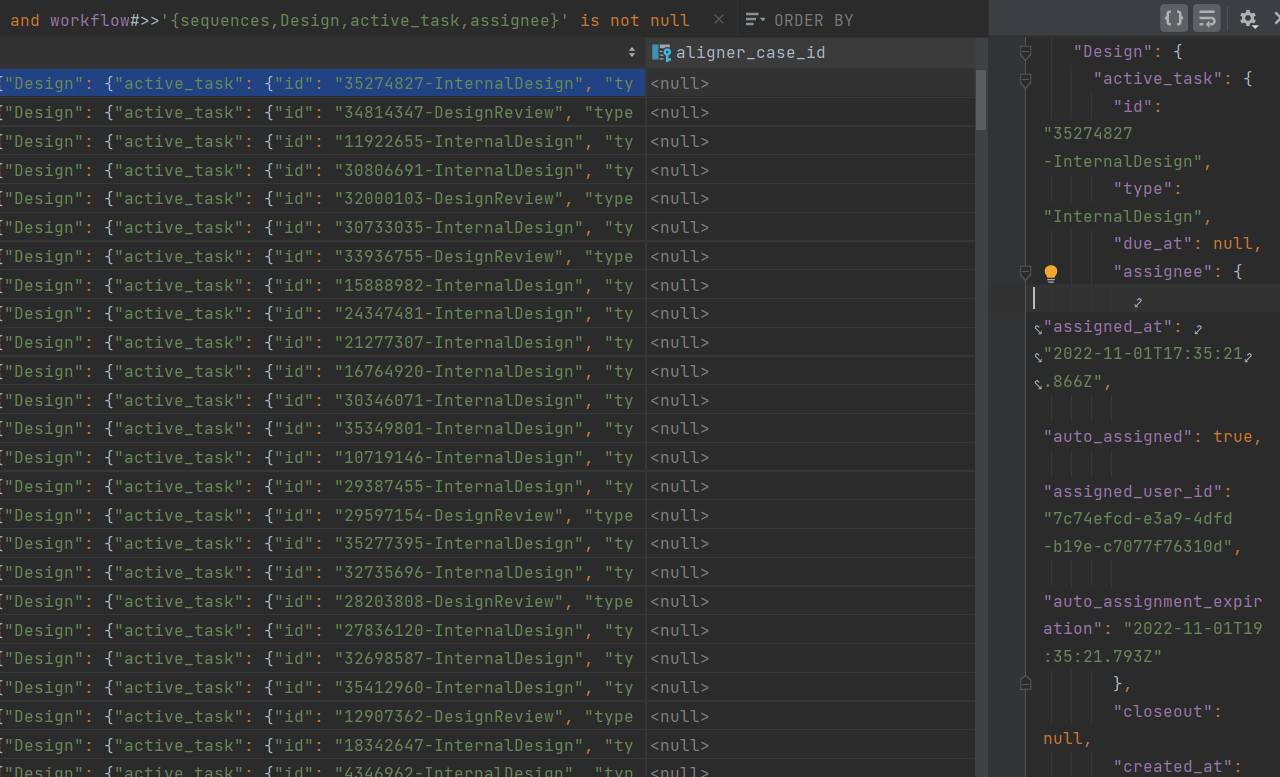
Task: Click the "assigned_user_id" key in JSON
Action: (1133, 492)
